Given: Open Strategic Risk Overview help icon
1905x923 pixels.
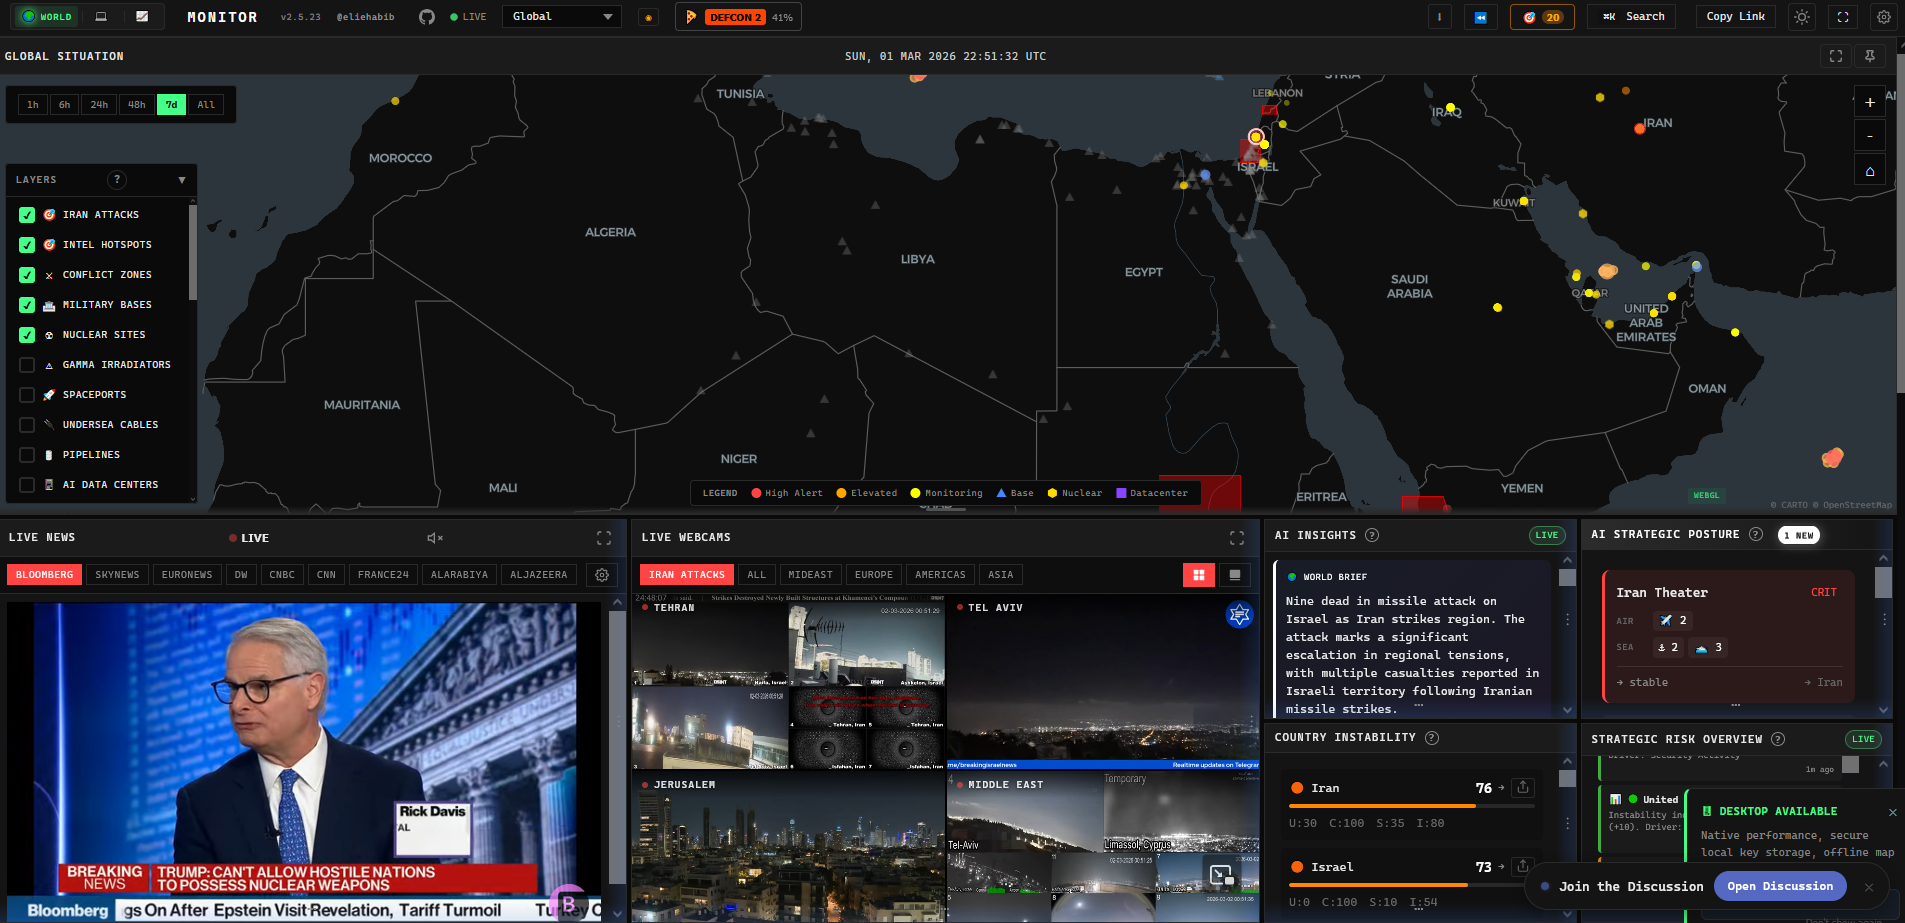Looking at the screenshot, I should click(1778, 739).
